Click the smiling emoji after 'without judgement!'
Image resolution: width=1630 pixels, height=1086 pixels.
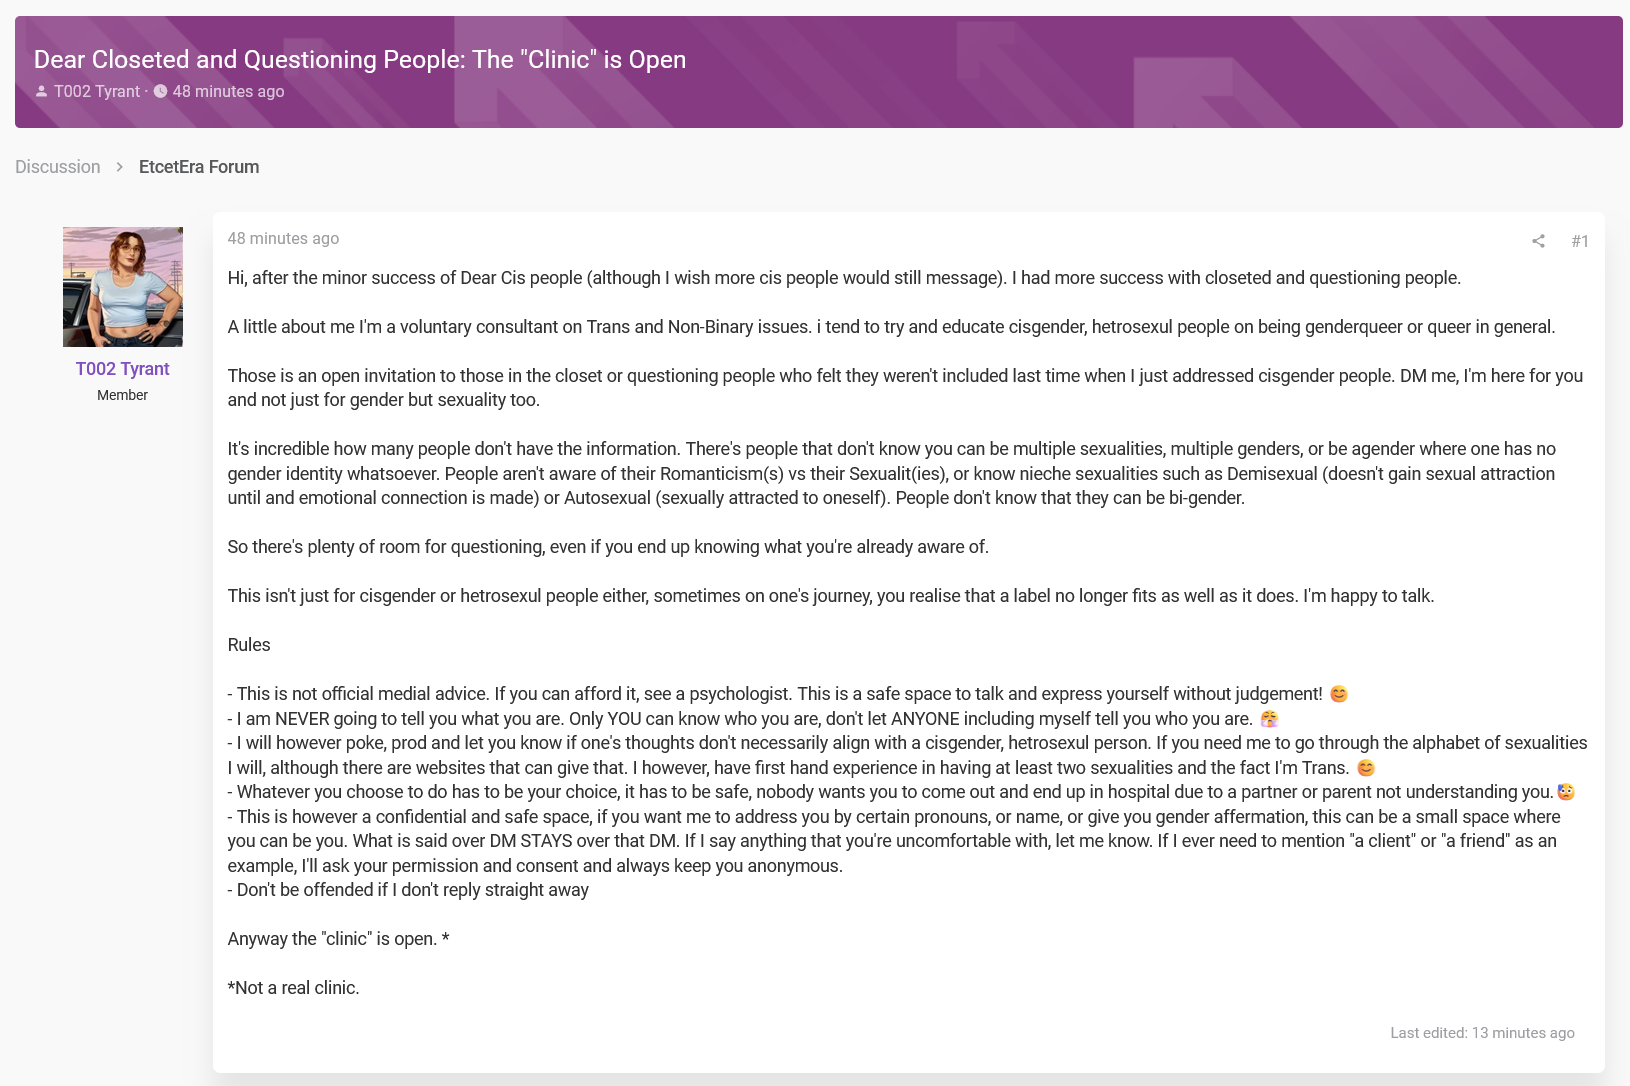(1339, 694)
